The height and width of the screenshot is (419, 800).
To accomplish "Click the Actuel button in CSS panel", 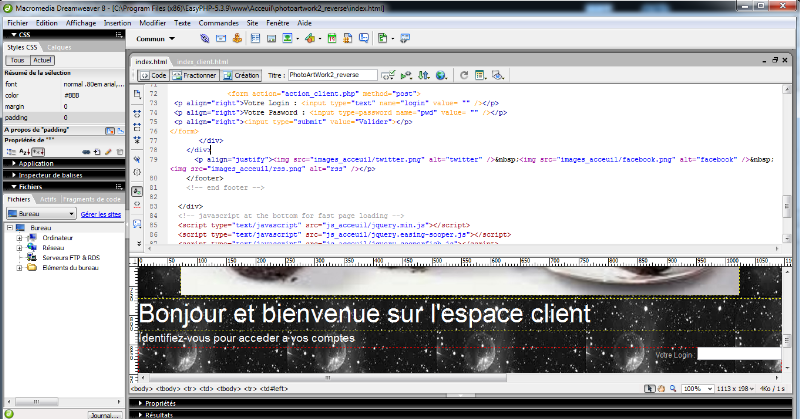I will coord(43,60).
